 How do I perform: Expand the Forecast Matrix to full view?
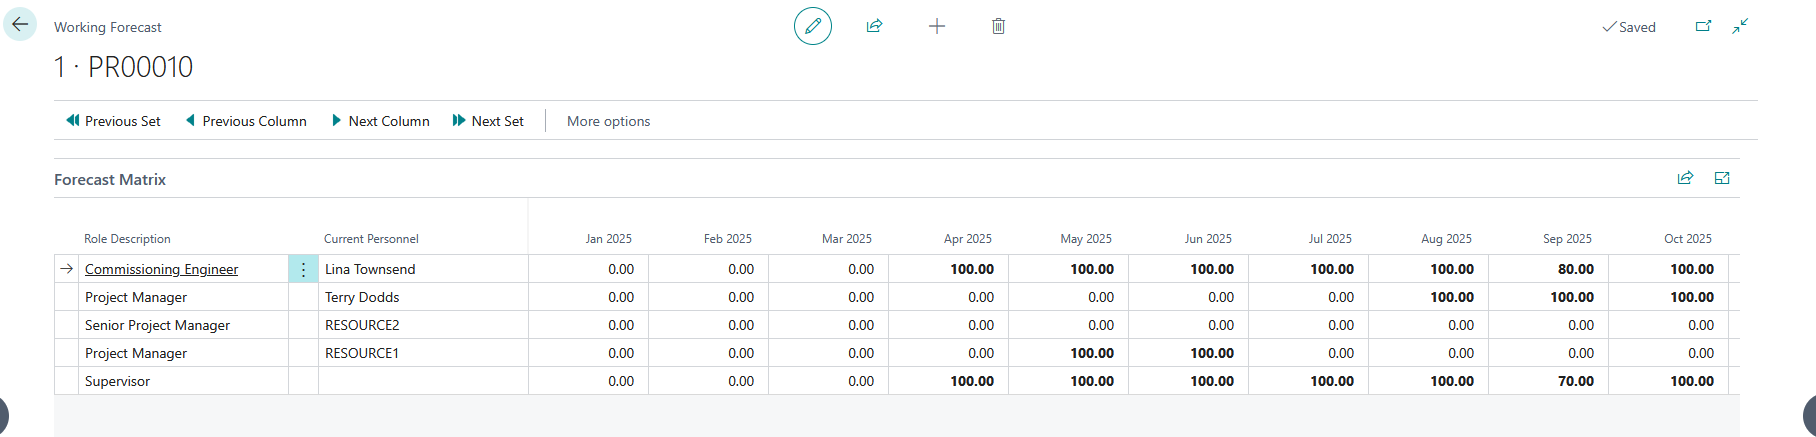tap(1722, 178)
